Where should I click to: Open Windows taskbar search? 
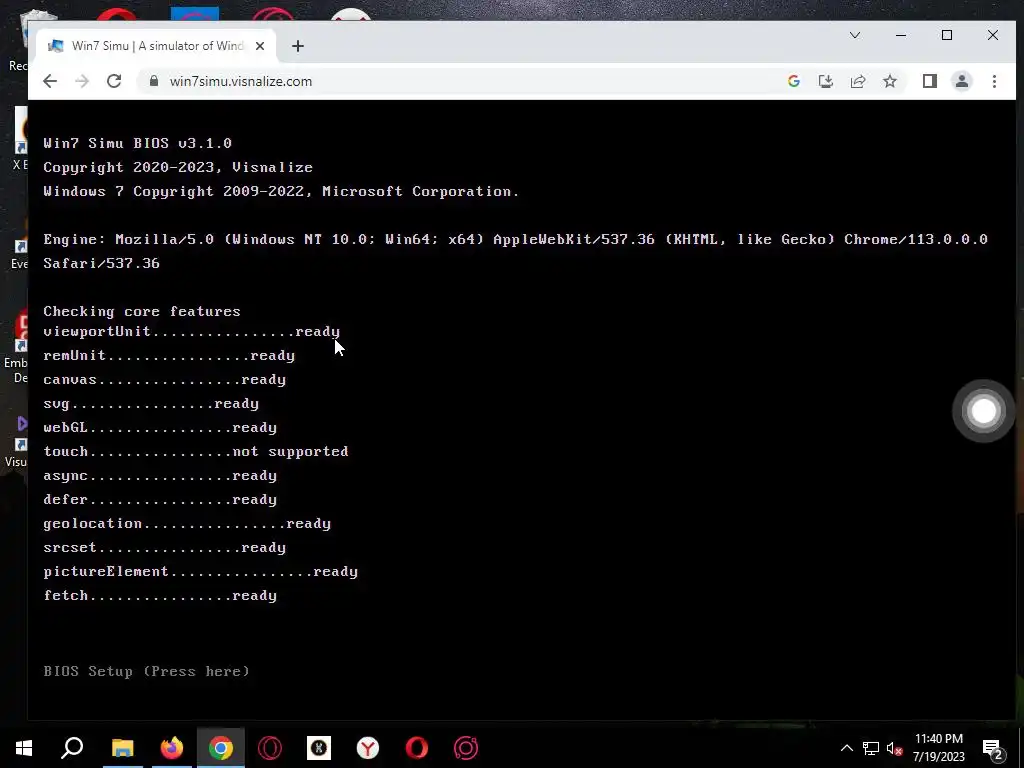click(x=72, y=748)
